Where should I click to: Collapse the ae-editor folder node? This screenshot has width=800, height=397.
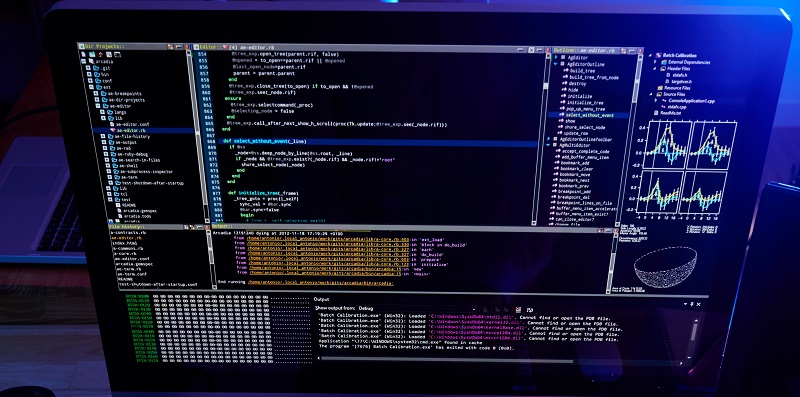pos(98,106)
